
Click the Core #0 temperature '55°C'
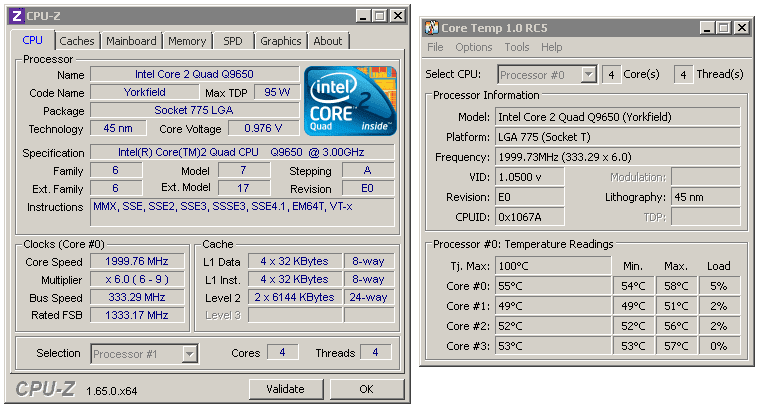(x=553, y=286)
